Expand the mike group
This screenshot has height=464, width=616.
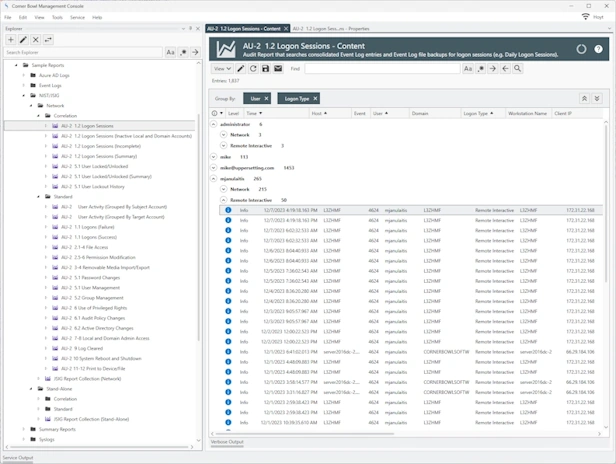pyautogui.click(x=213, y=157)
